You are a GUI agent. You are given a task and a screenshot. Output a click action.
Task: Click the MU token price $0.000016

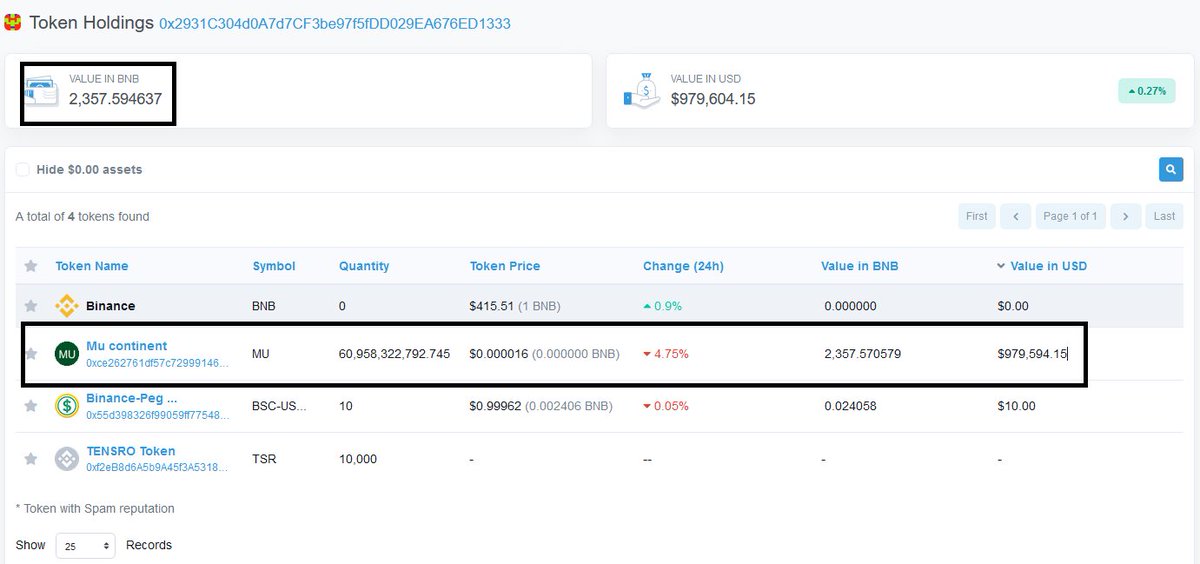(544, 354)
